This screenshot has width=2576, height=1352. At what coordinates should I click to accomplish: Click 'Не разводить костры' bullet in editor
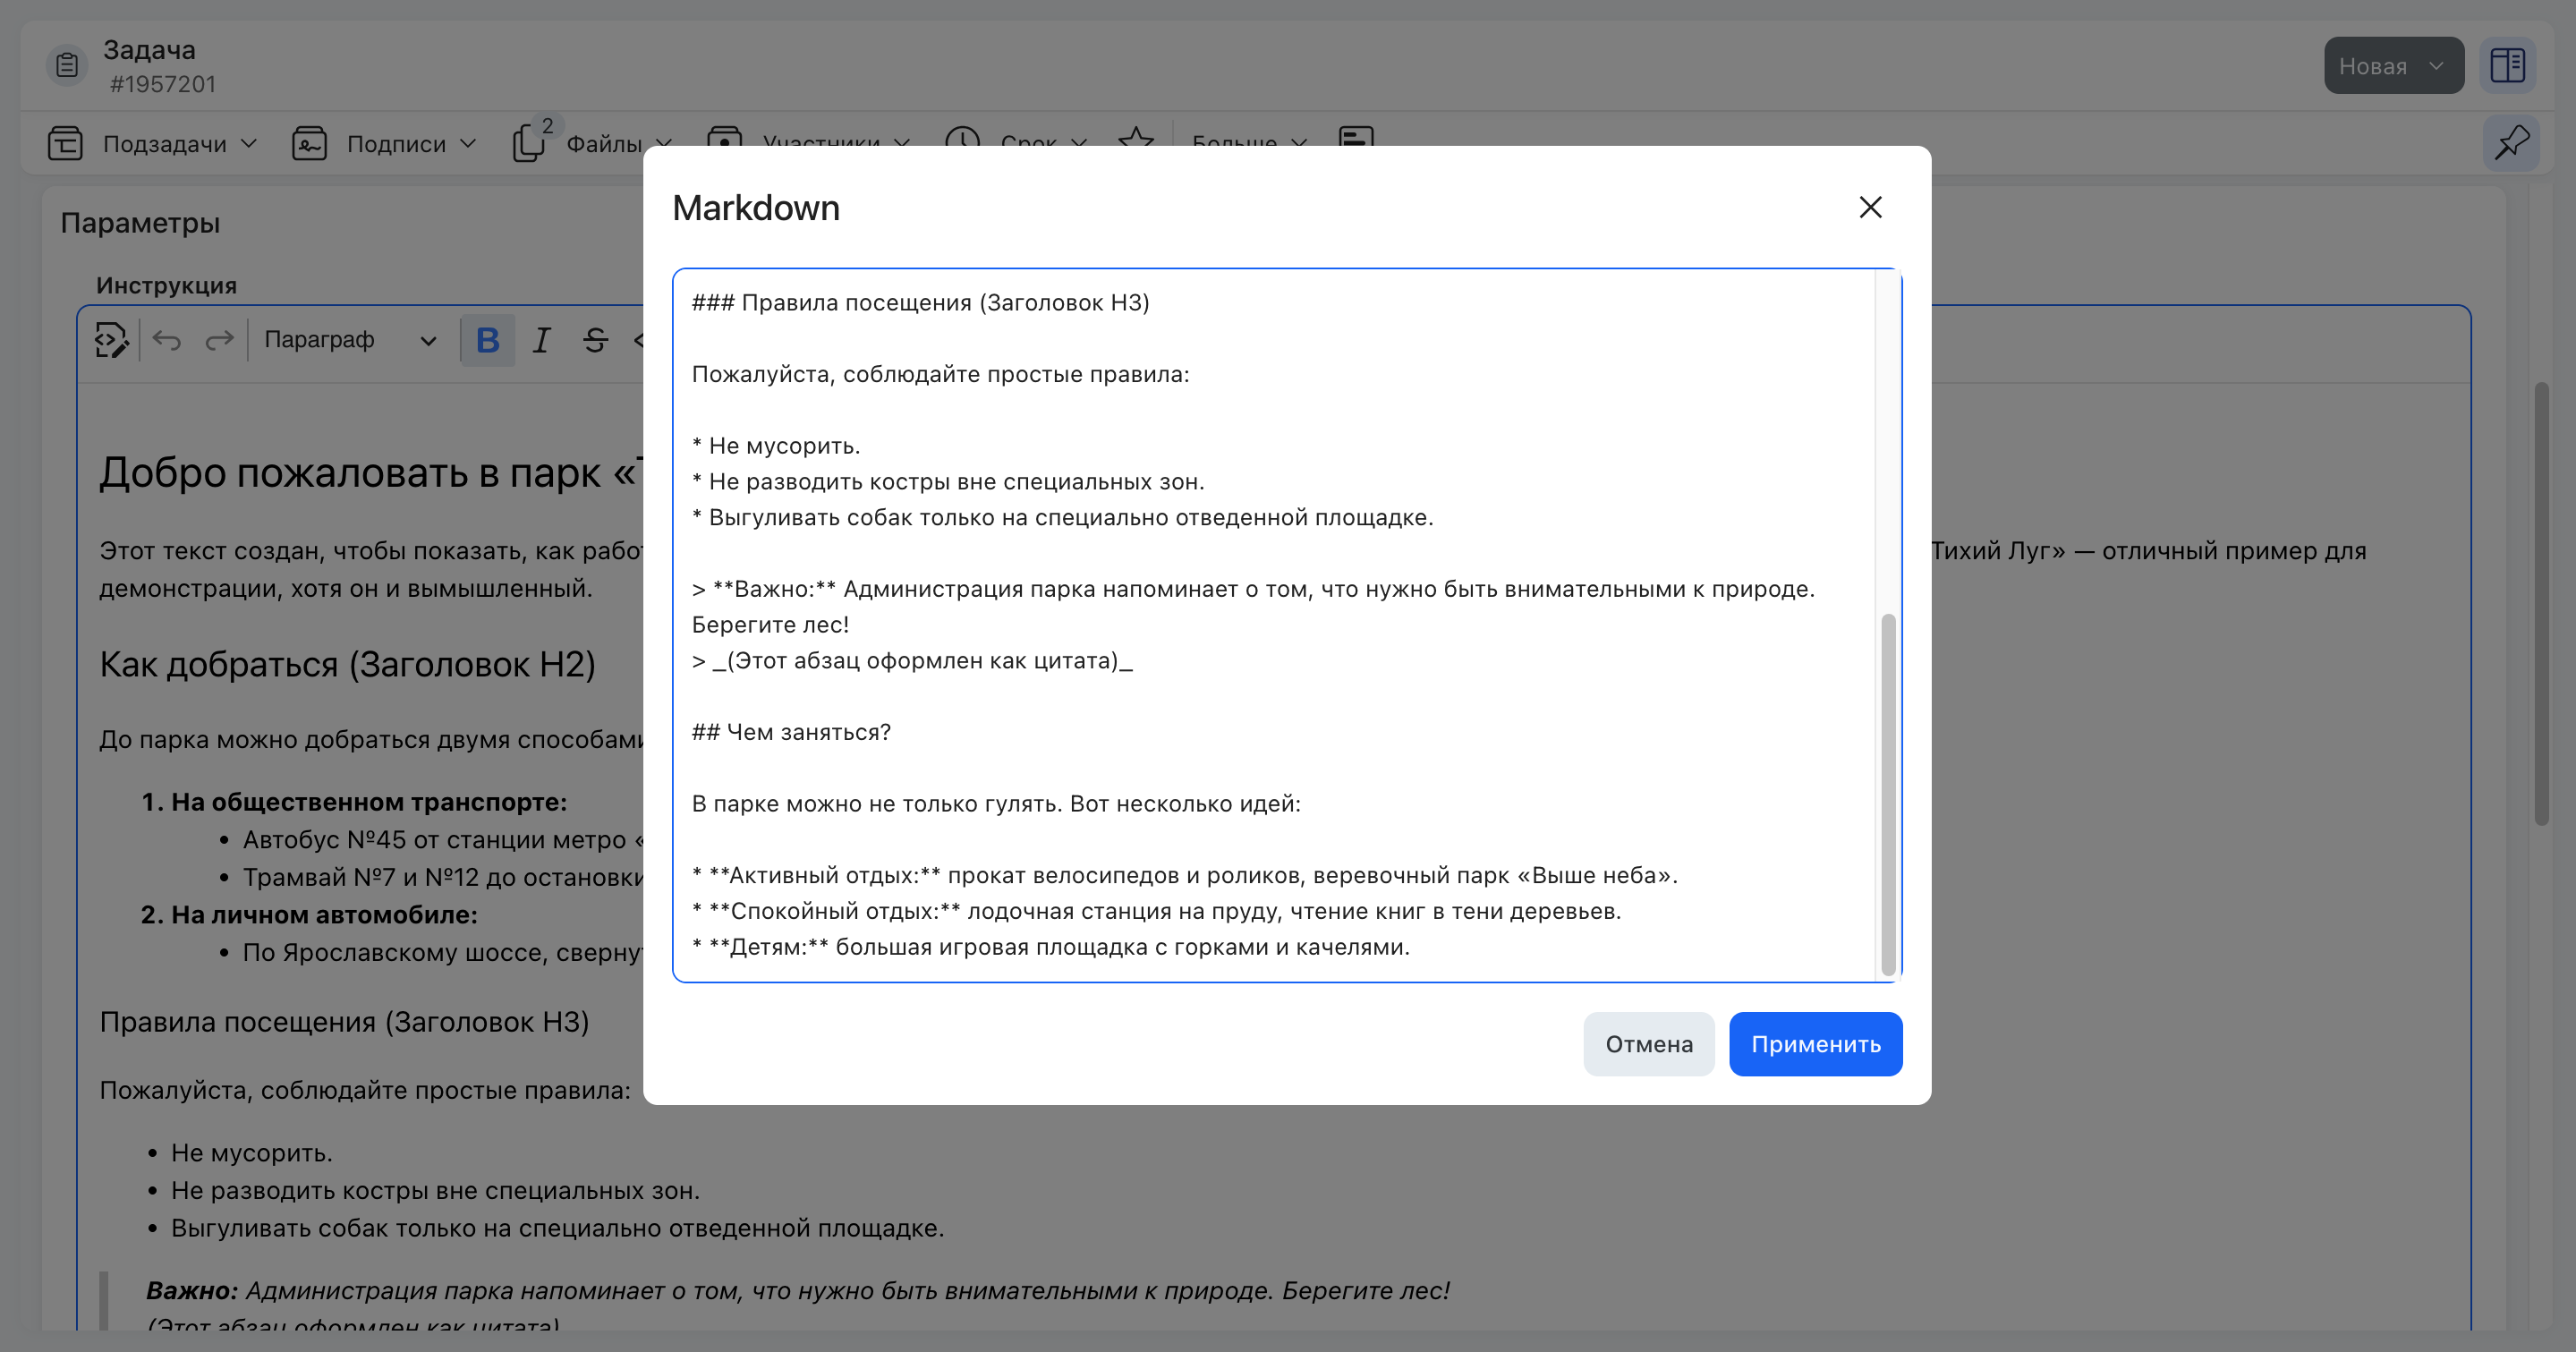pyautogui.click(x=435, y=1190)
